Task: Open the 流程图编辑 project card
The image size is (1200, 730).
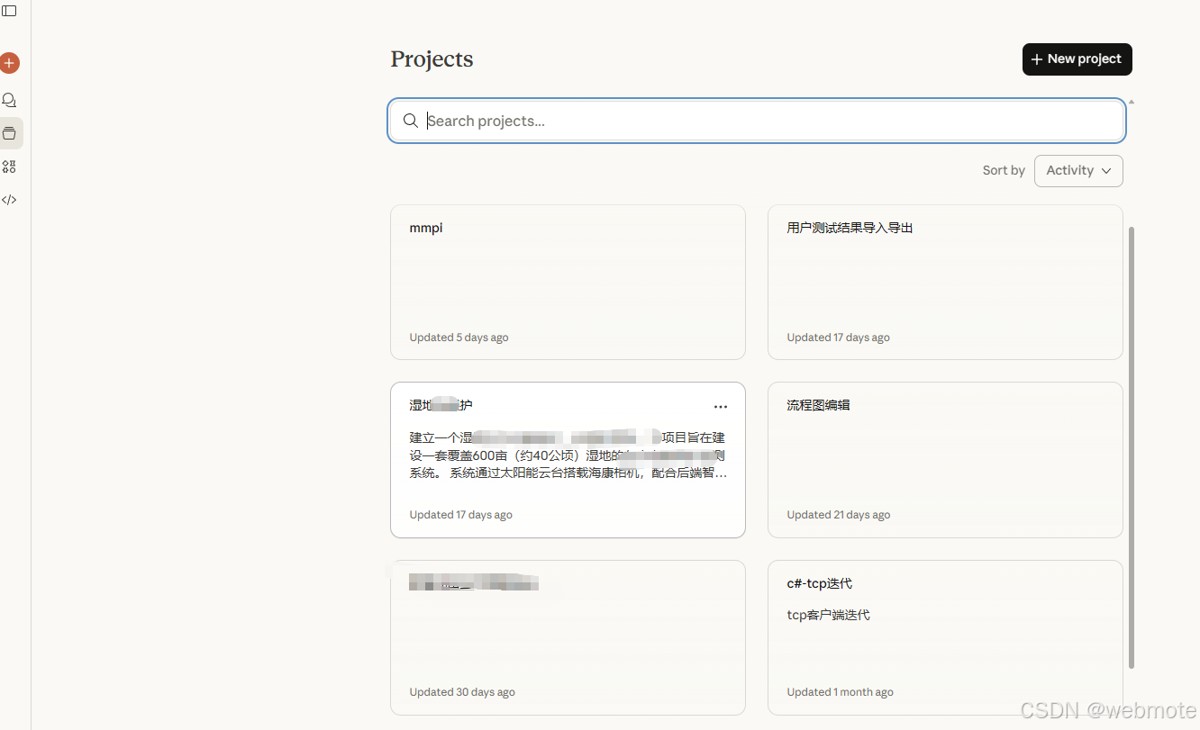Action: pos(945,459)
